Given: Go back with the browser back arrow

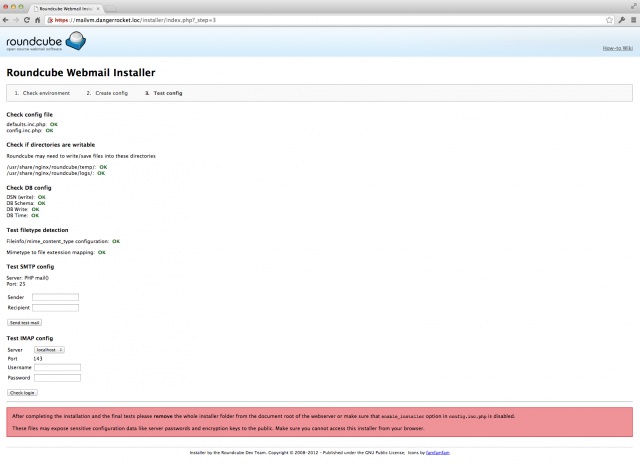Looking at the screenshot, I should point(5,20).
